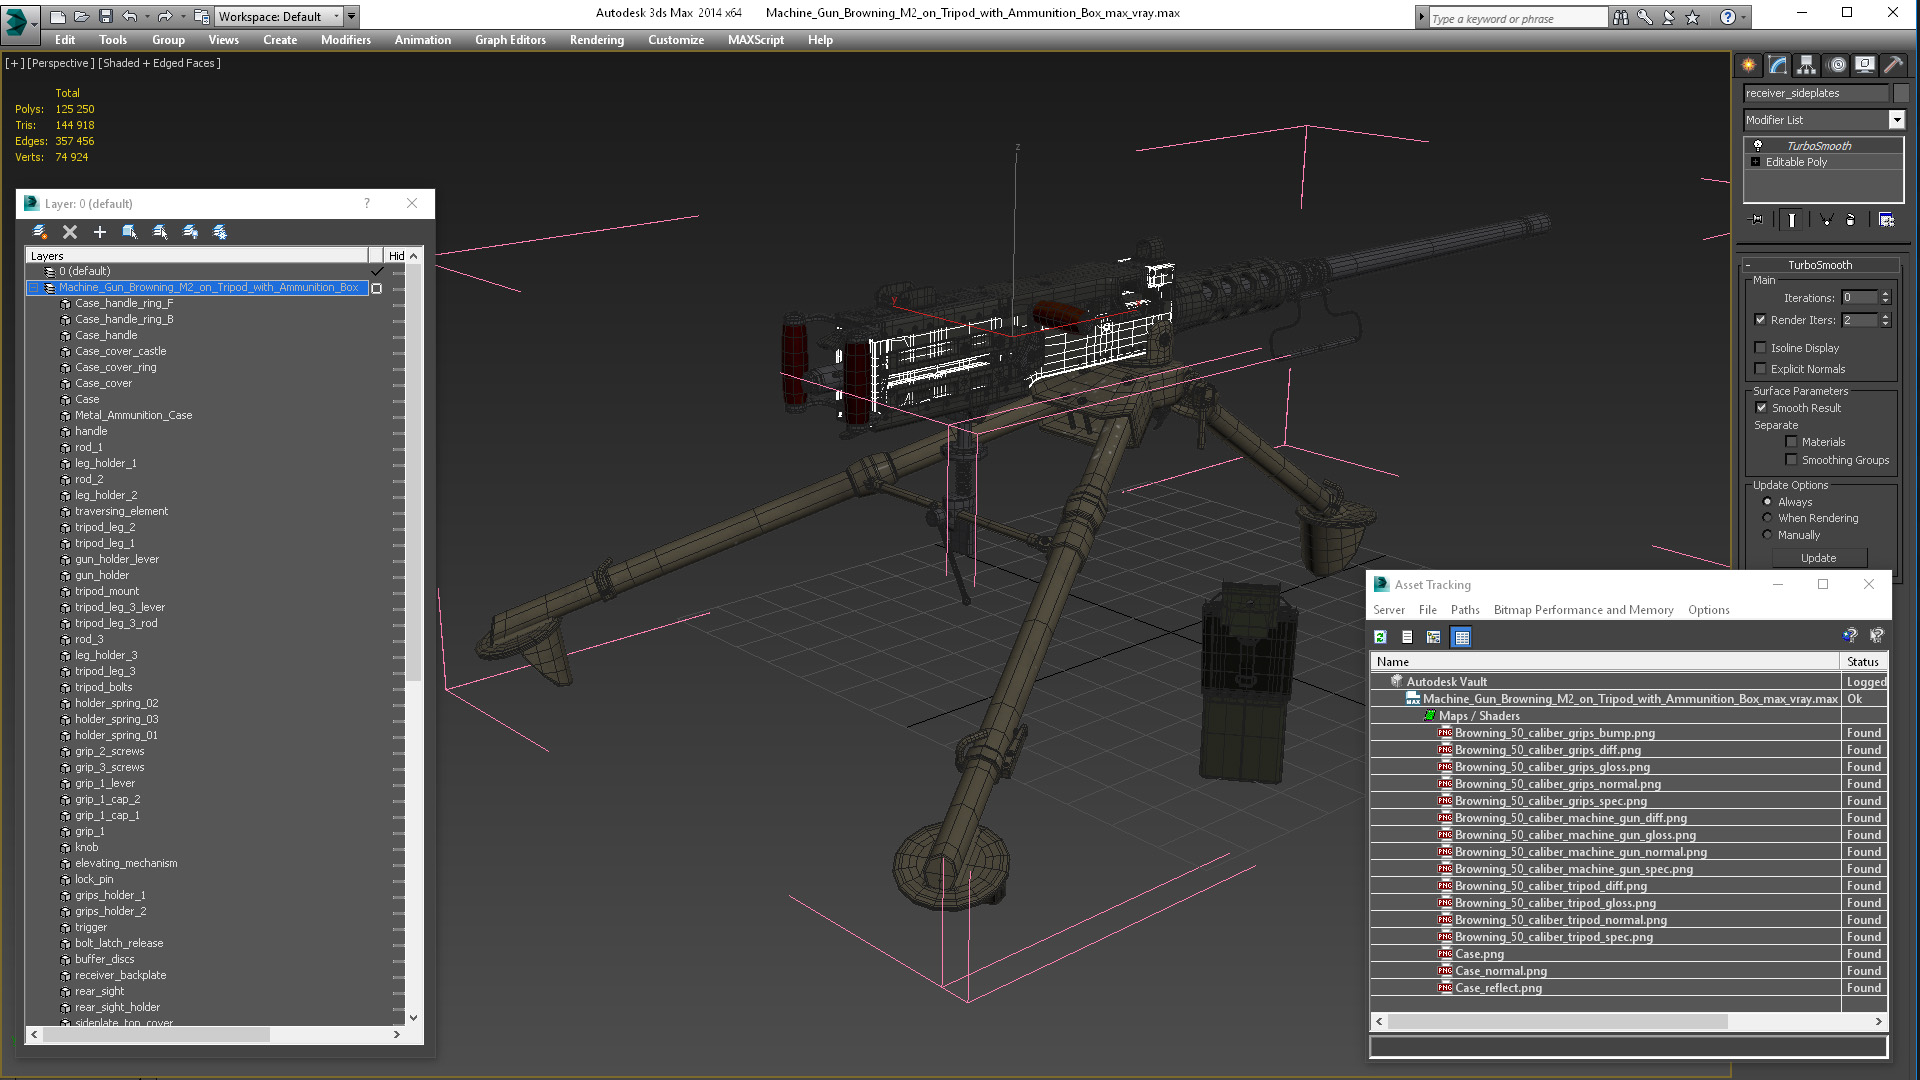
Task: Select the When Rendering radio button
Action: (x=1767, y=518)
